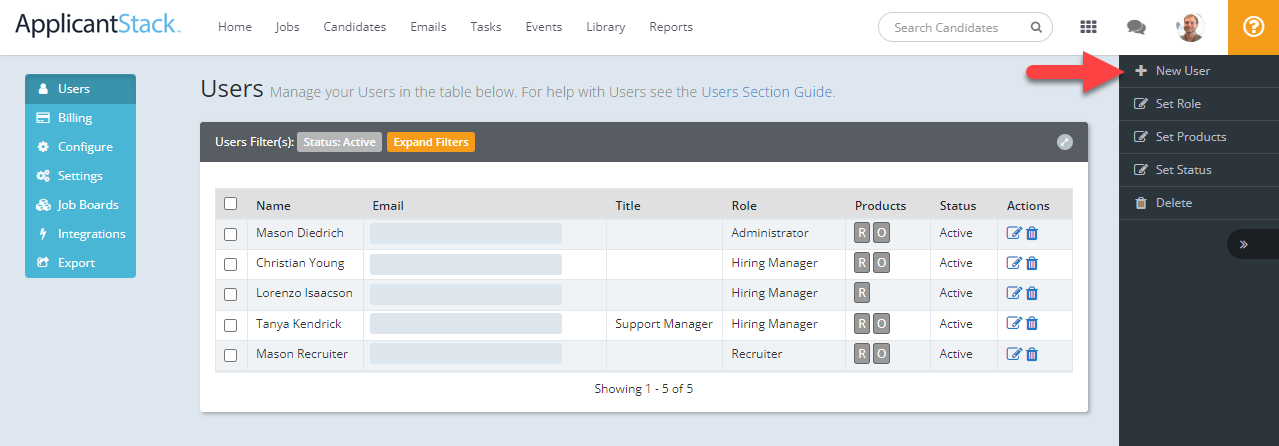Select Export in the left sidebar

pos(80,263)
